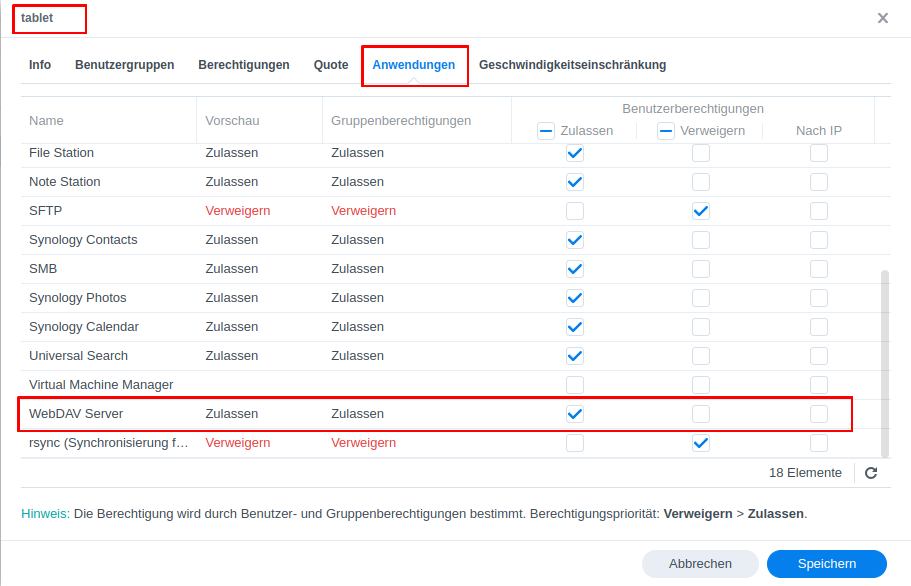The height and width of the screenshot is (586, 911).
Task: Enable Verweigern for Virtual Machine Manager
Action: click(701, 385)
